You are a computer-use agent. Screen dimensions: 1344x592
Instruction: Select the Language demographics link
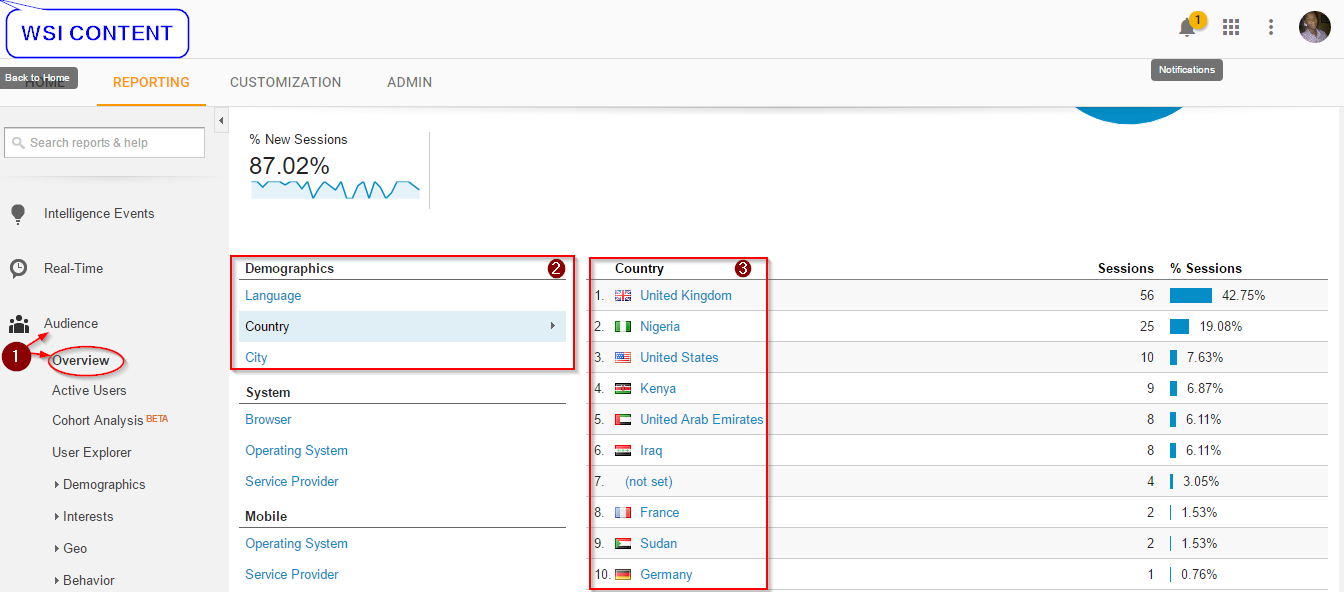pos(273,296)
